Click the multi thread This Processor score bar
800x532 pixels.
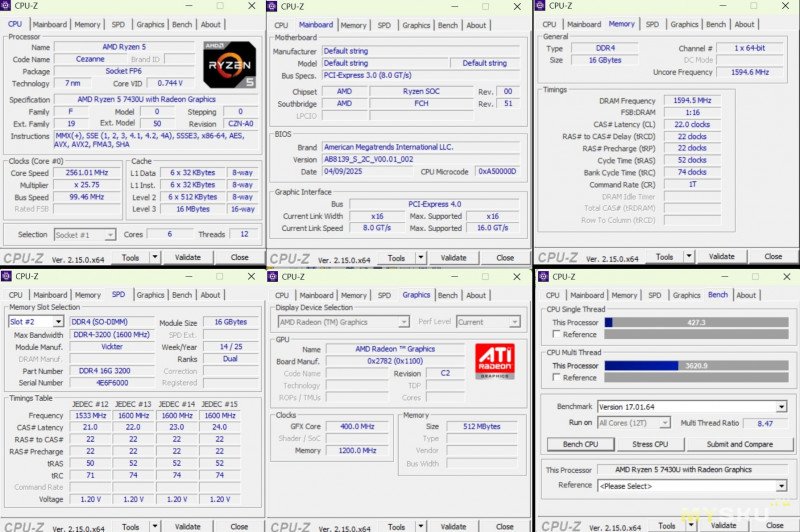[x=696, y=366]
